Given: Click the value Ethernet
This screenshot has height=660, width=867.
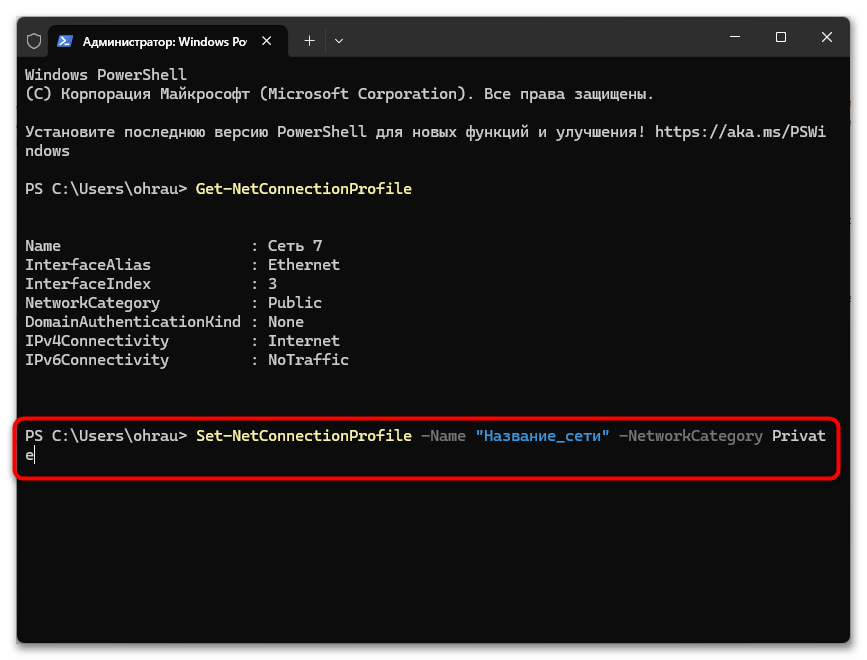Looking at the screenshot, I should point(304,264).
